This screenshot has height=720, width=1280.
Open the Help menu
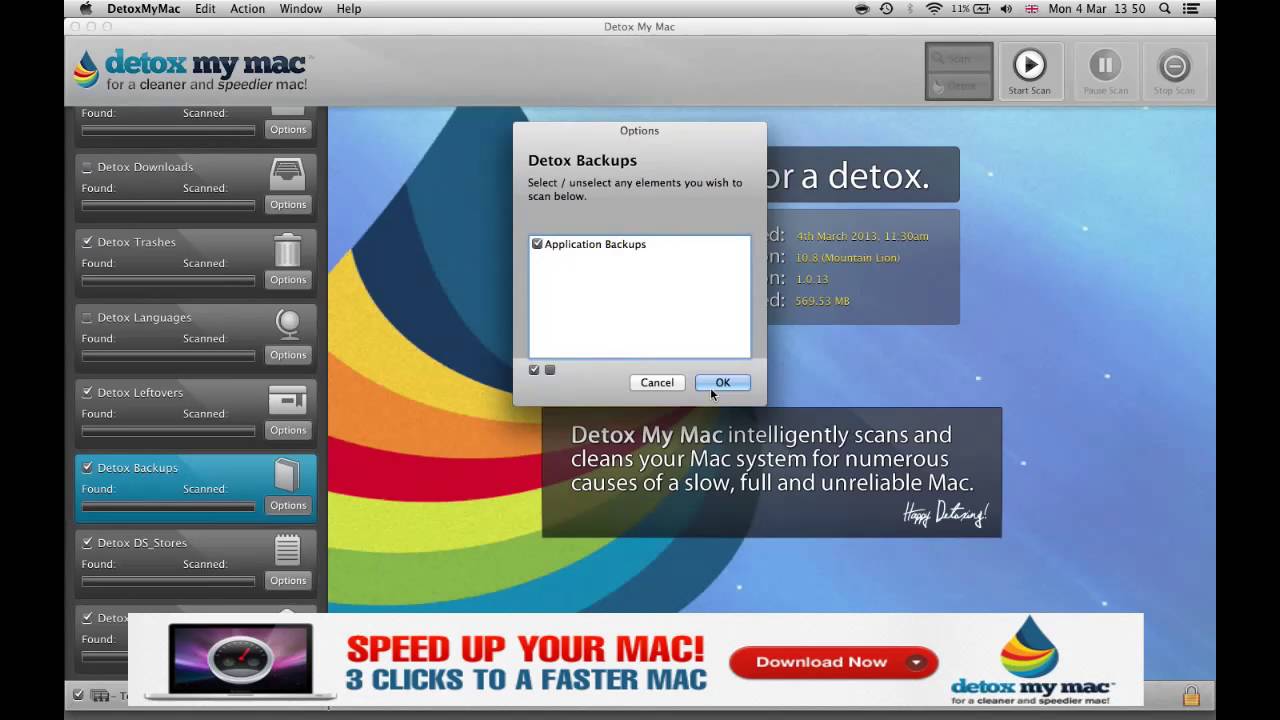(349, 9)
